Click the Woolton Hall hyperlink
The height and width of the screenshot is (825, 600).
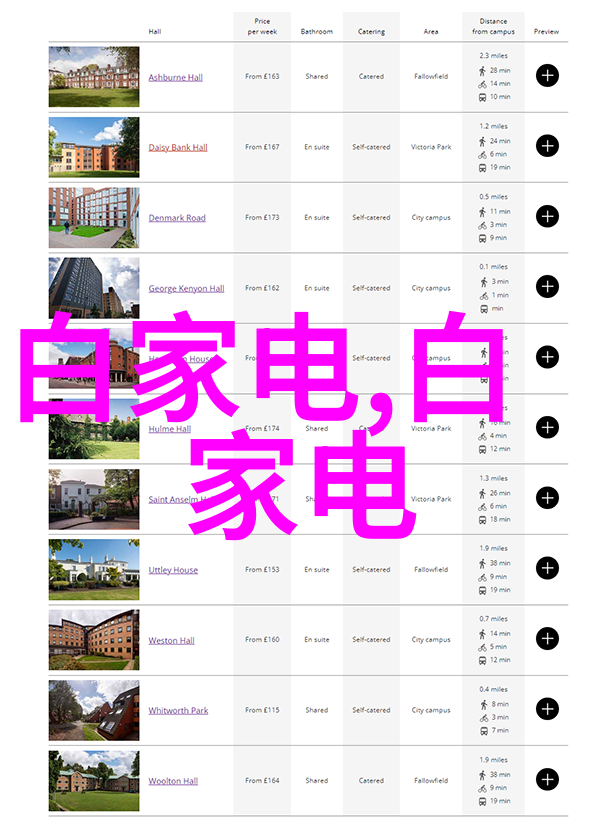point(173,781)
